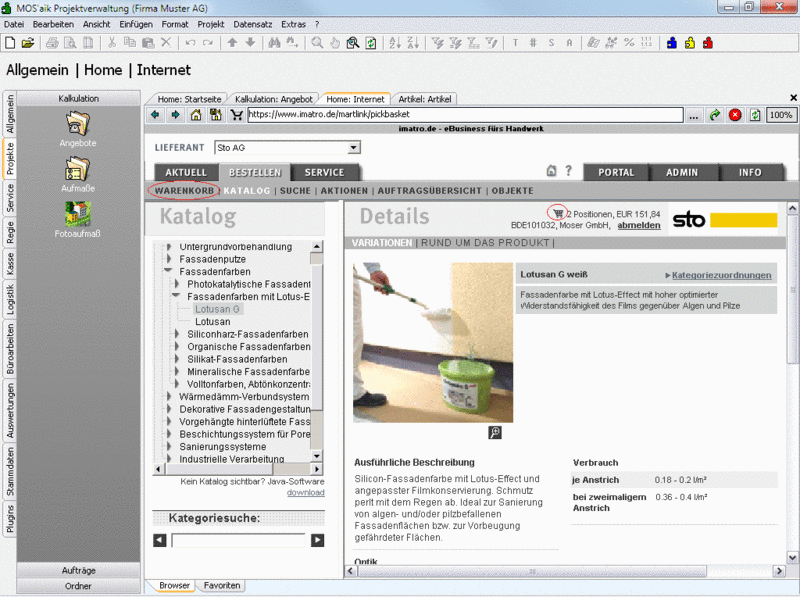Click the help question mark icon

click(568, 171)
